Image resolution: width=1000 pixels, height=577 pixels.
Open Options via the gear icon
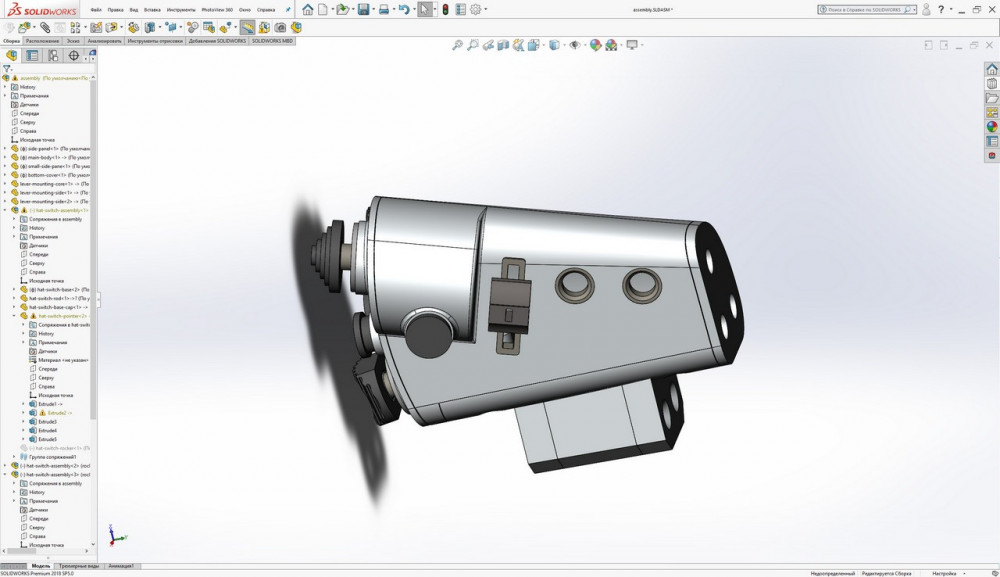click(x=477, y=10)
